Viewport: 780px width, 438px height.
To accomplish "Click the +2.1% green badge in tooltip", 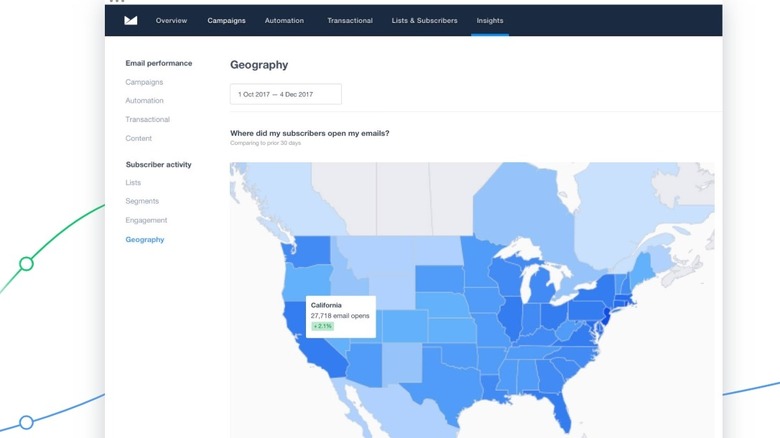I will tap(322, 326).
